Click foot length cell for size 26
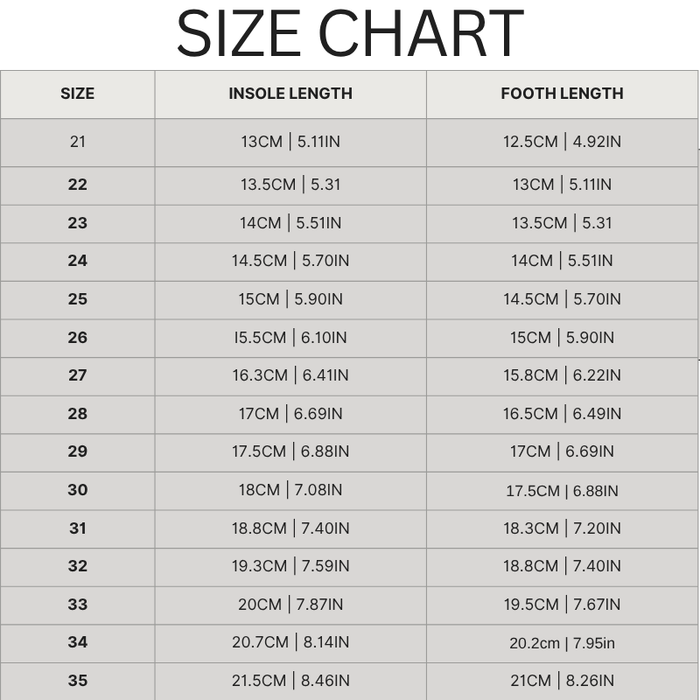700x700 pixels. (x=562, y=338)
